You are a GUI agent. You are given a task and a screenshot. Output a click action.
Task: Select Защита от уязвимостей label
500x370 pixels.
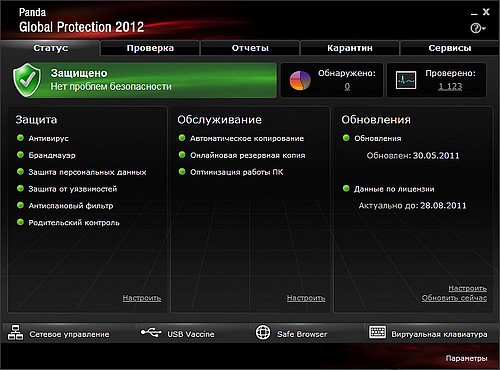73,189
